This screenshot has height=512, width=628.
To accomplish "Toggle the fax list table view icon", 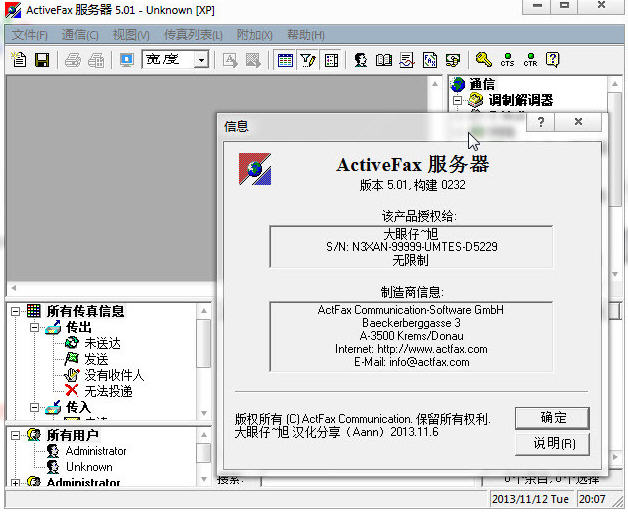I will tap(285, 60).
